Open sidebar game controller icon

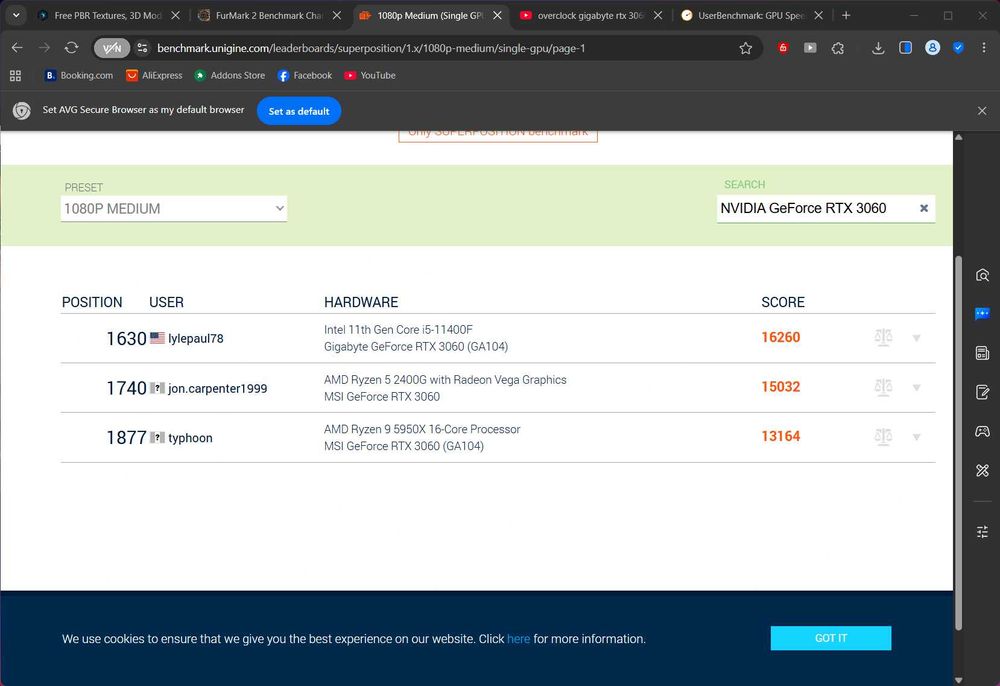[x=982, y=431]
